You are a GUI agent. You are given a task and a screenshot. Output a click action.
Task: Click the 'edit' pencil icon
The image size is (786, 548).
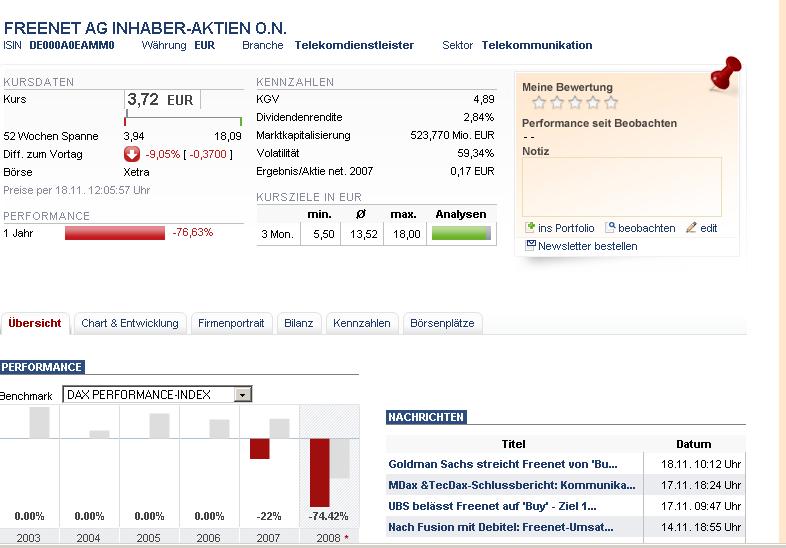coord(691,228)
